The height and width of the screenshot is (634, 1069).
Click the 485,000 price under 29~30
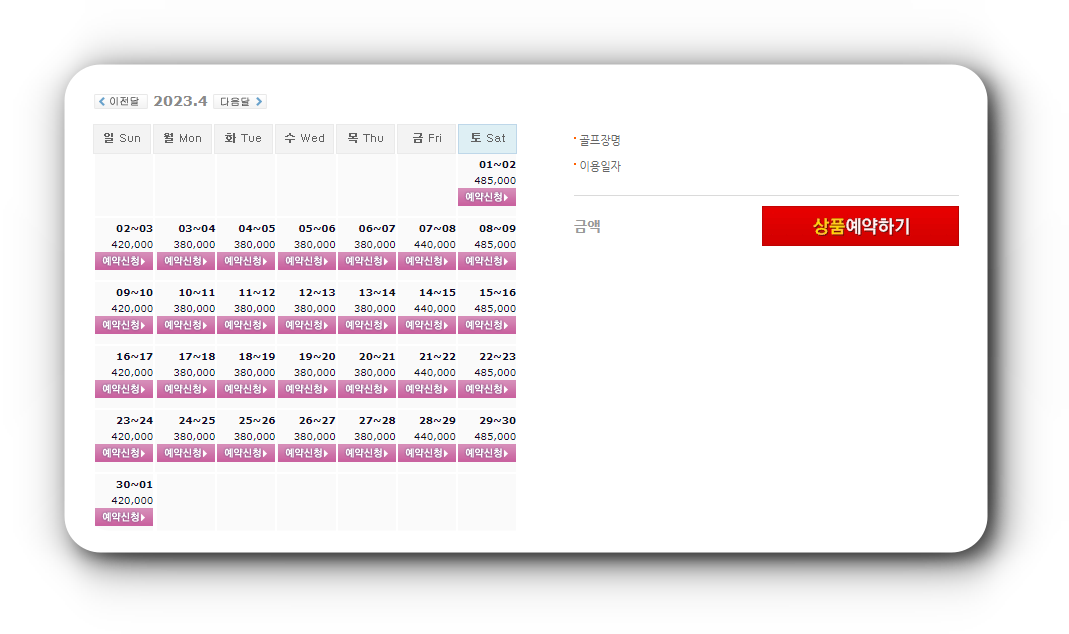495,437
